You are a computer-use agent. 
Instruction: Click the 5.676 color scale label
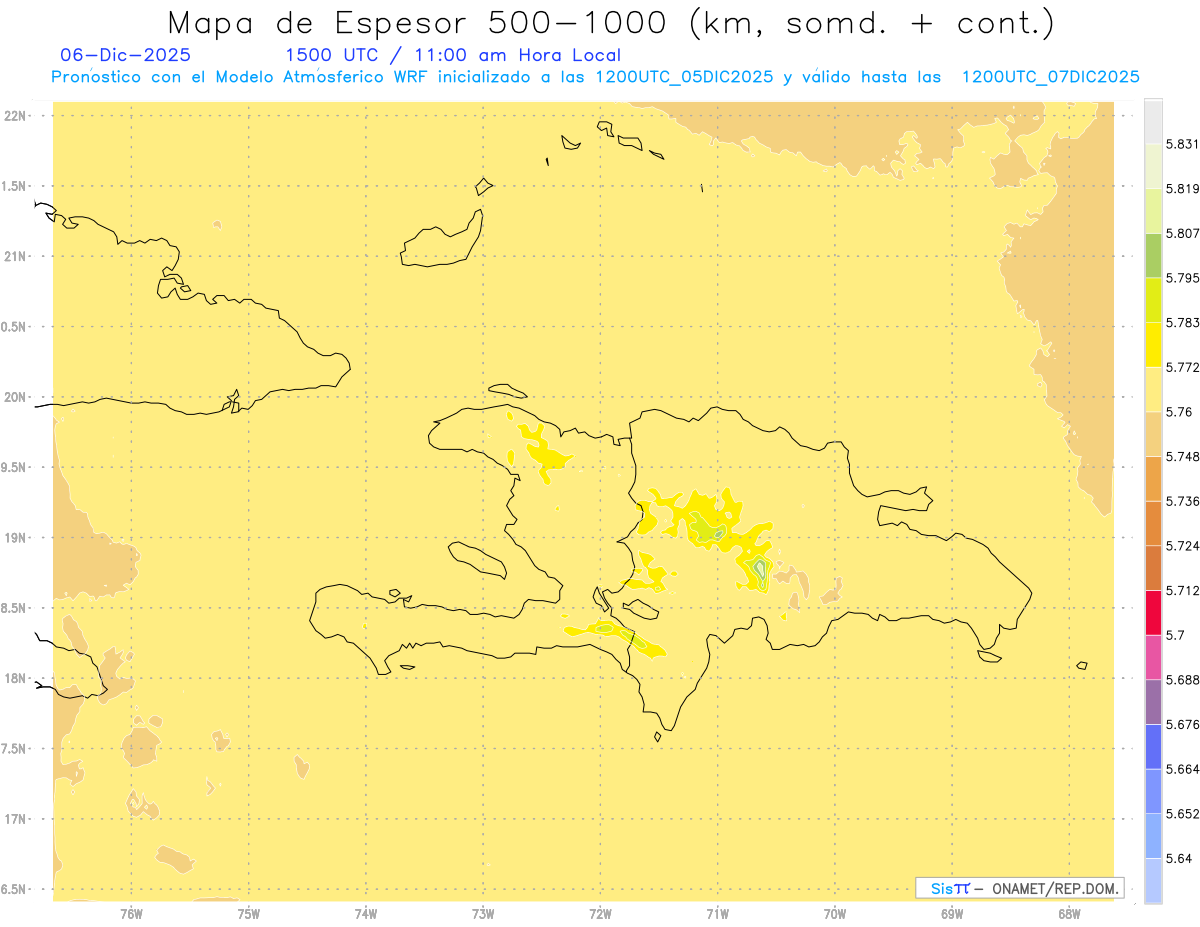pos(1182,725)
